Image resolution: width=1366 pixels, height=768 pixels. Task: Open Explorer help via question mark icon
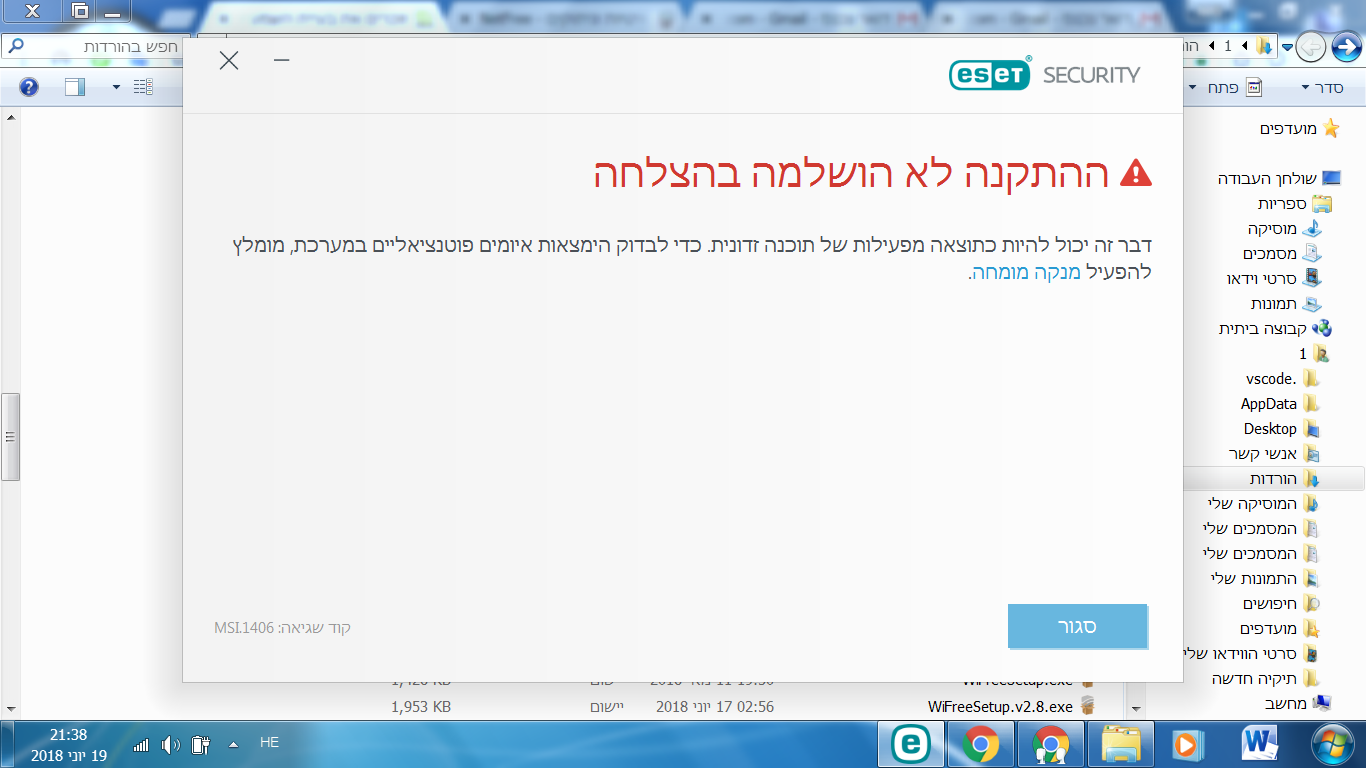(x=29, y=87)
